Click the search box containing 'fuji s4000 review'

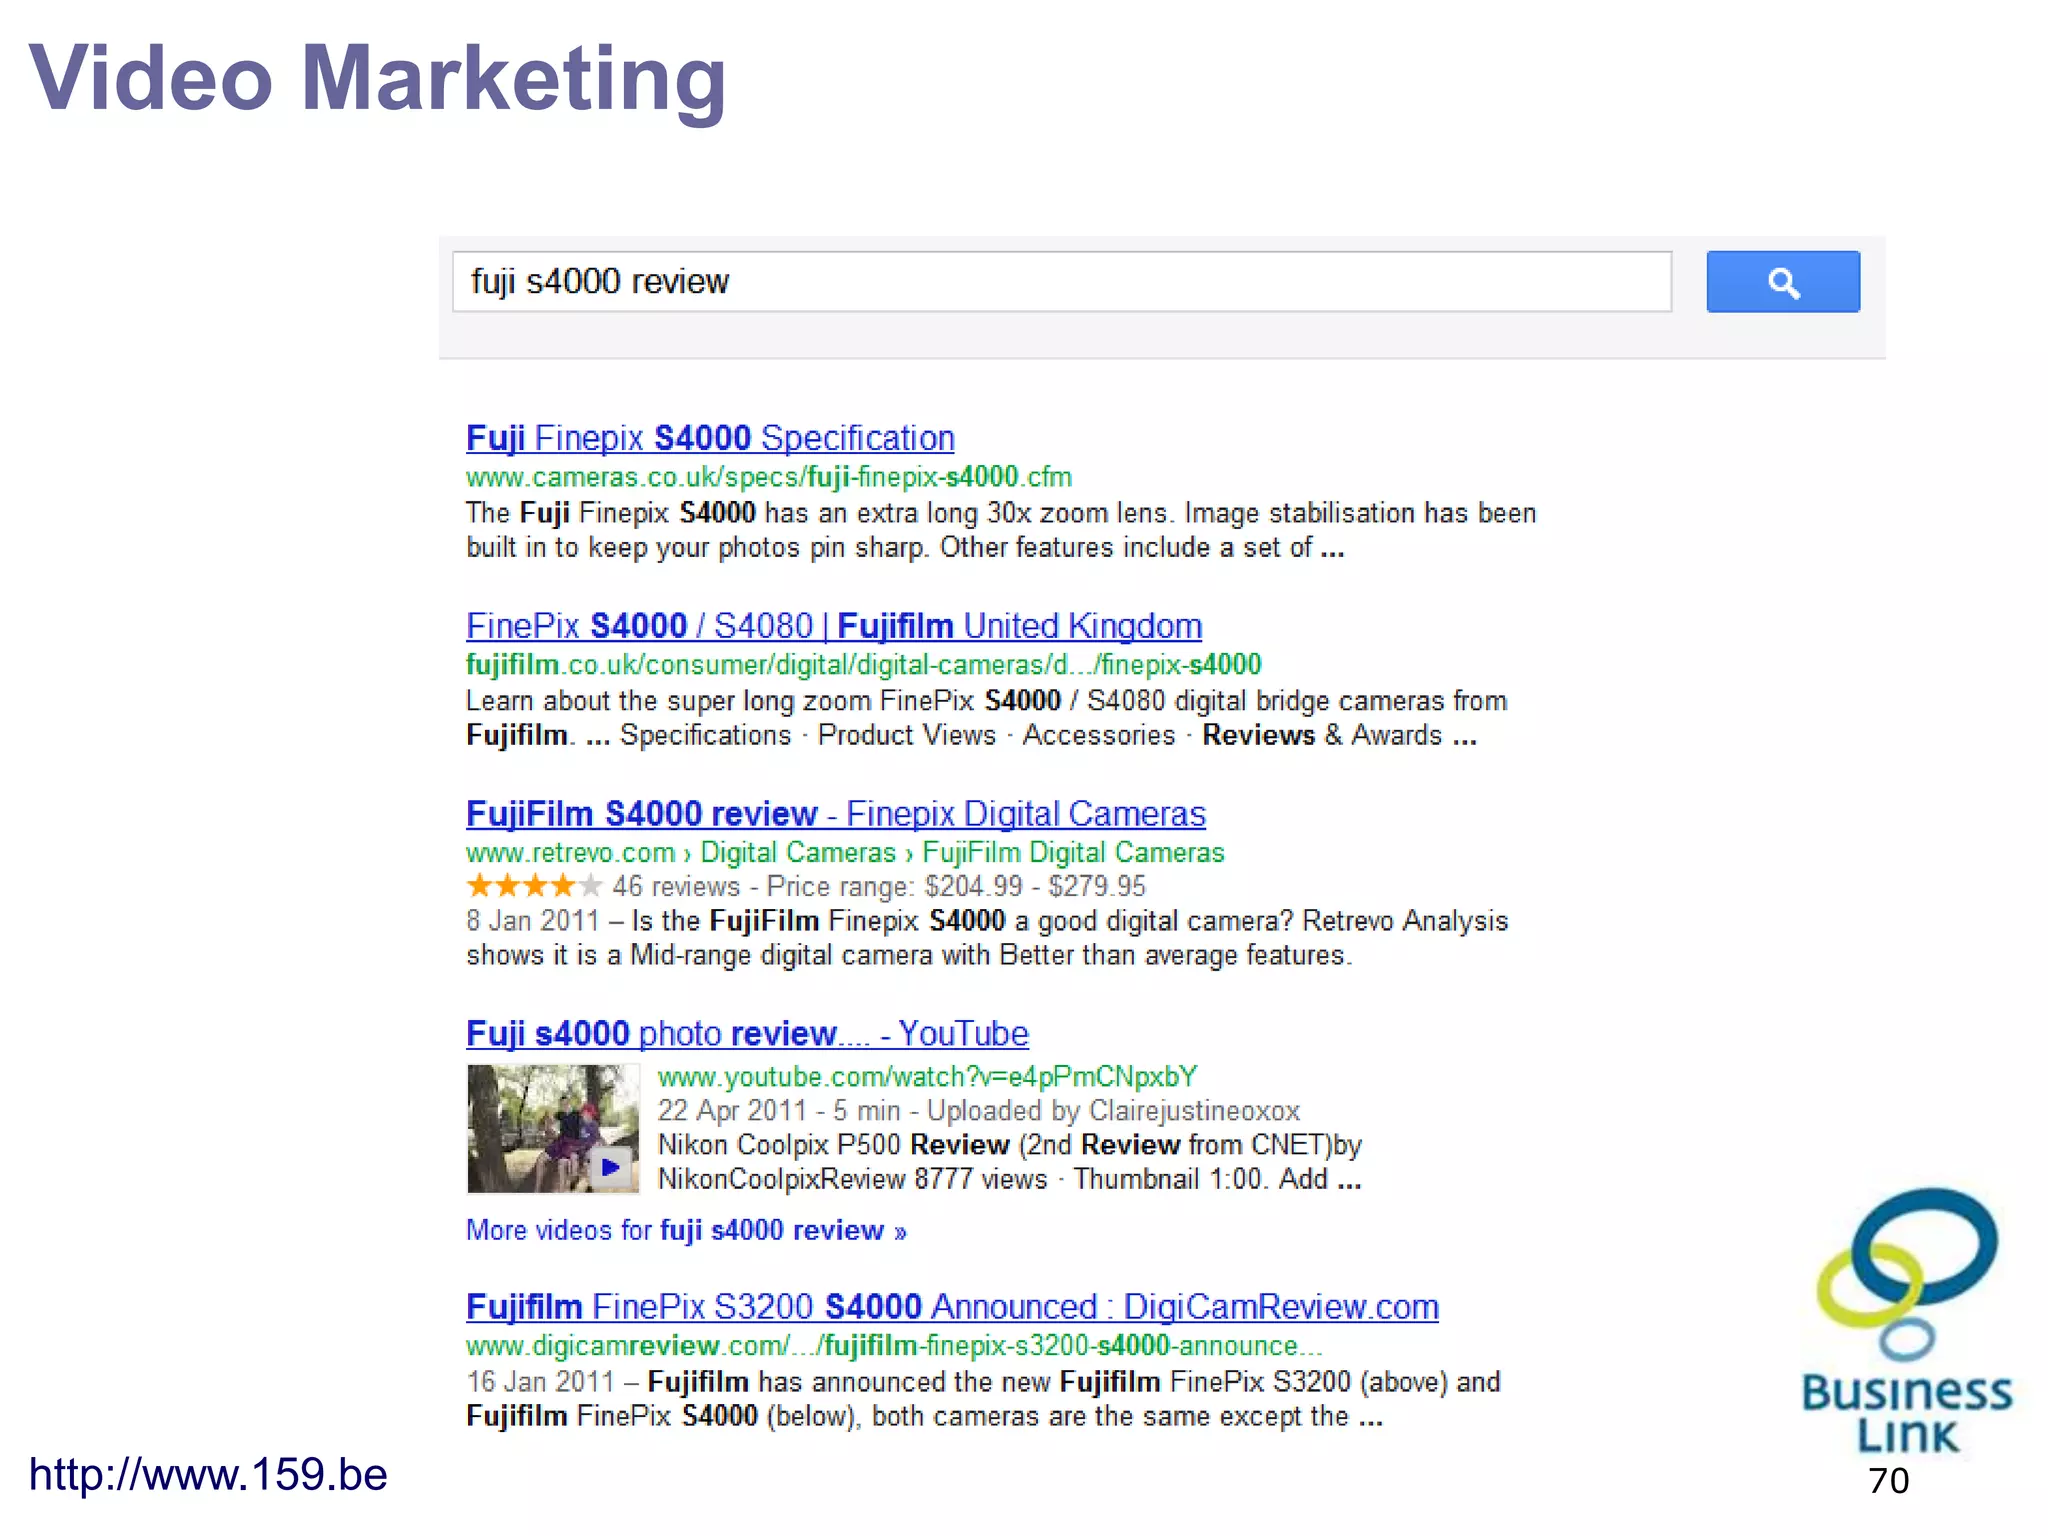point(1062,282)
